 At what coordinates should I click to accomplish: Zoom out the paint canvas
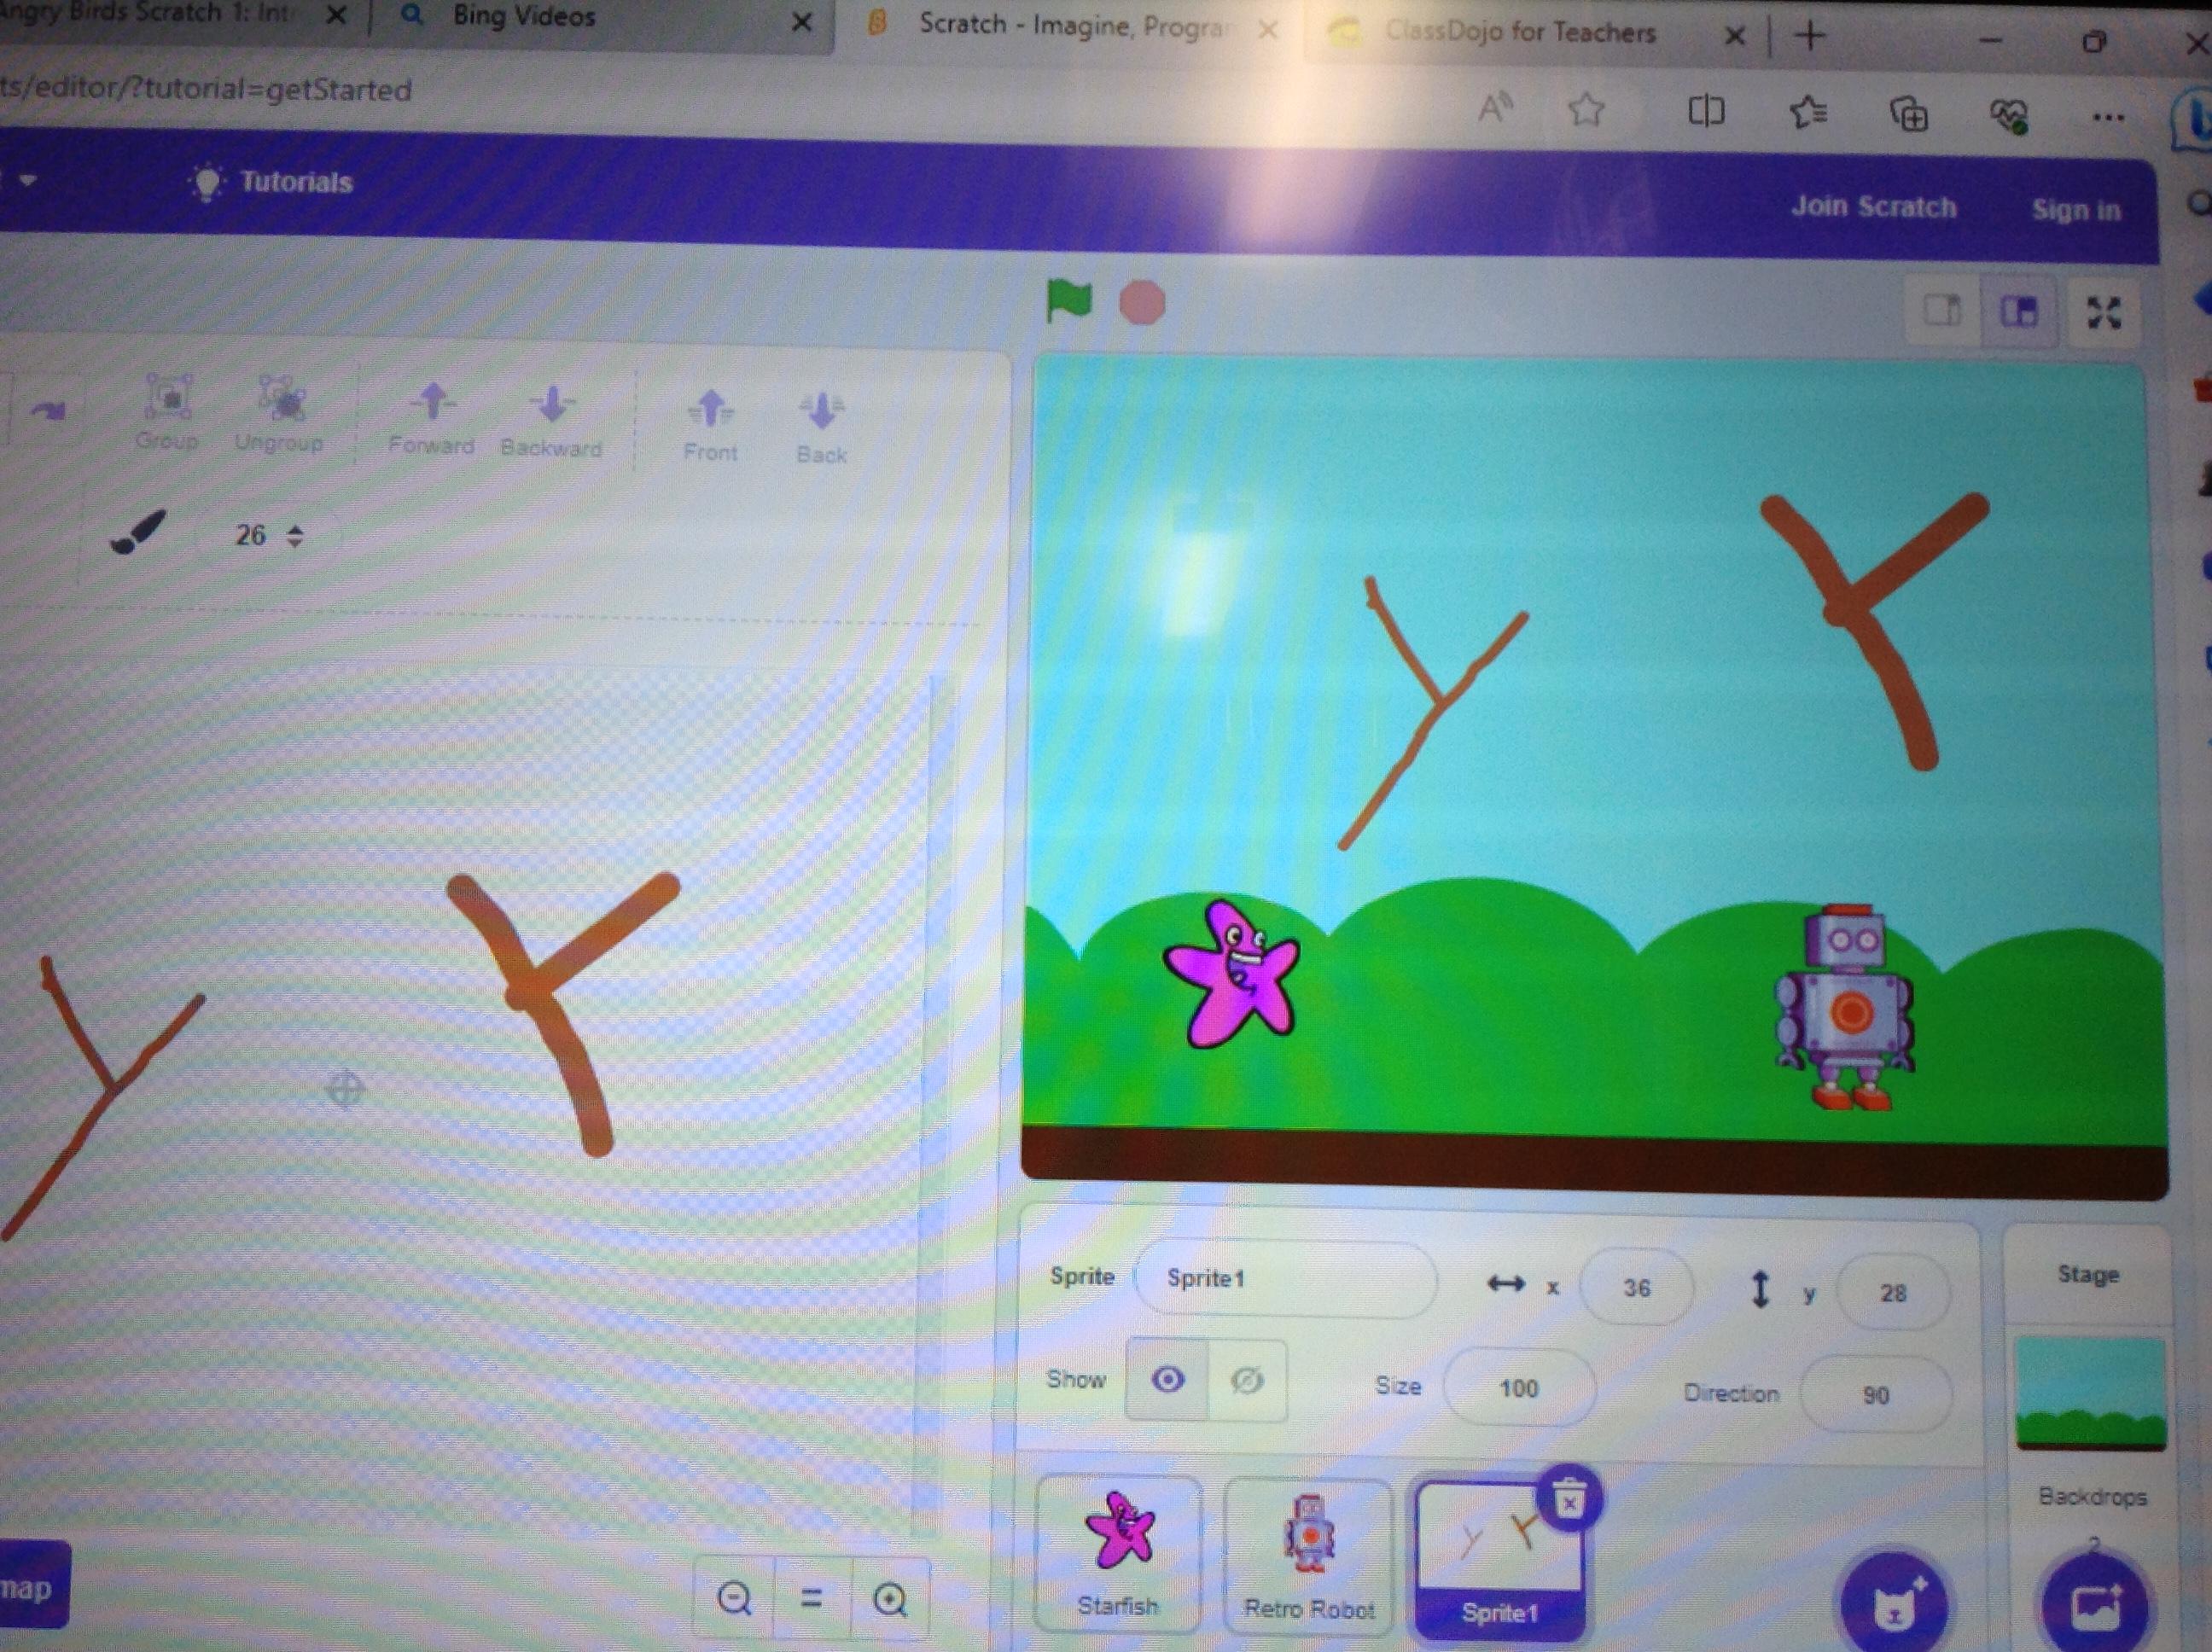[x=735, y=1599]
